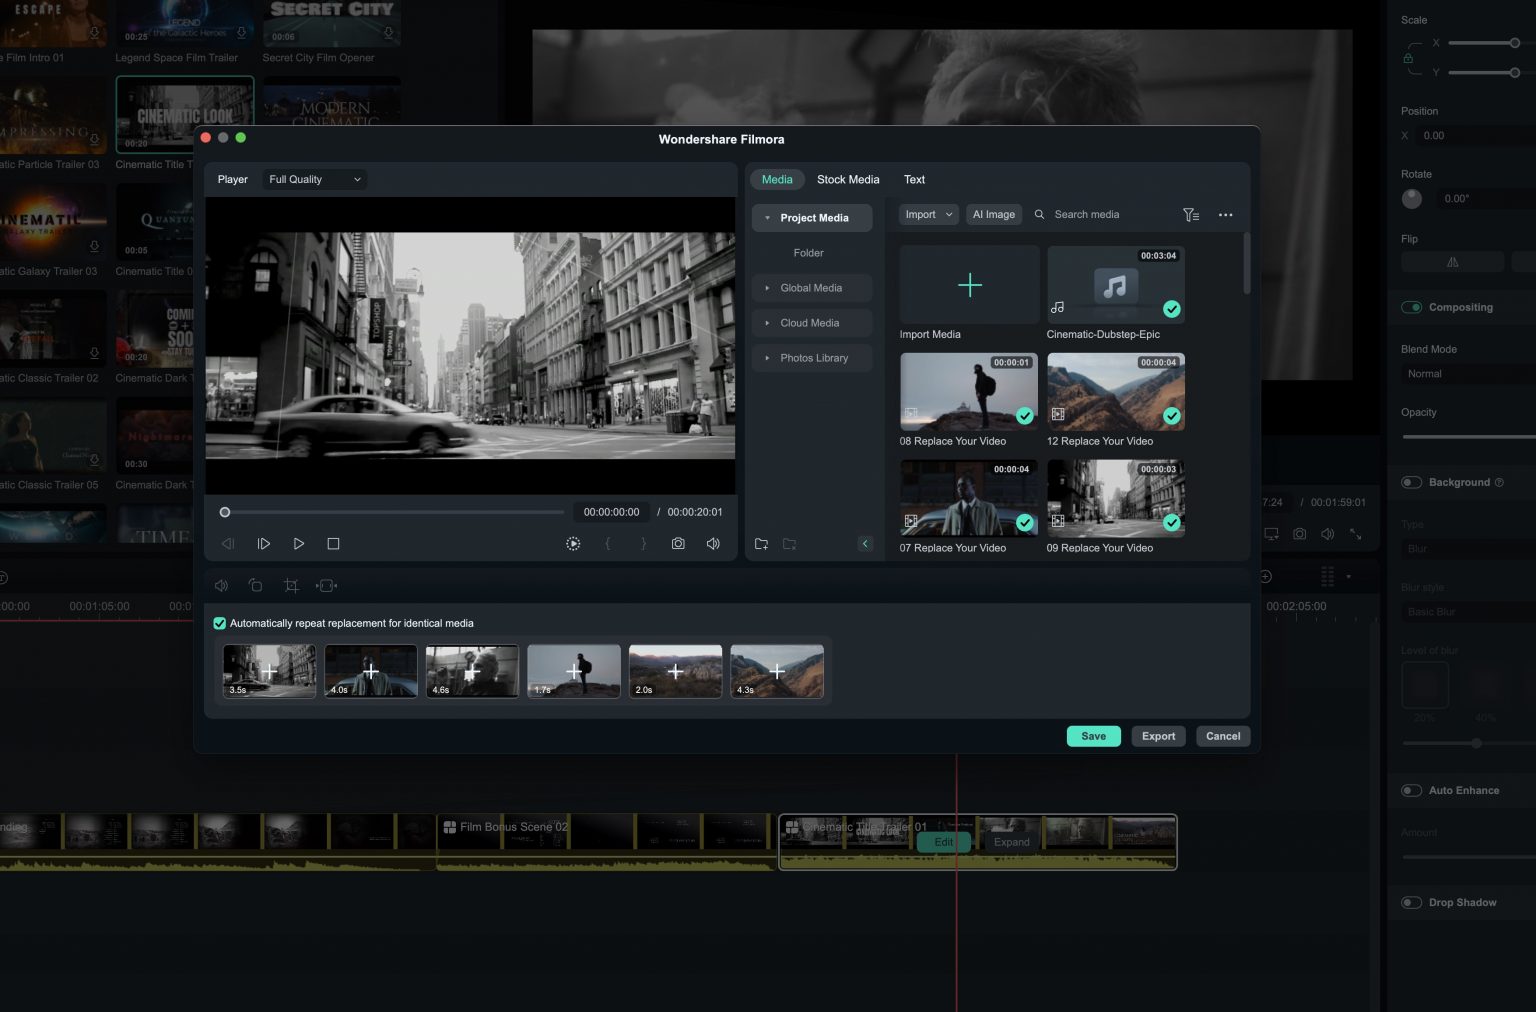Open the Full Quality dropdown

tap(313, 179)
